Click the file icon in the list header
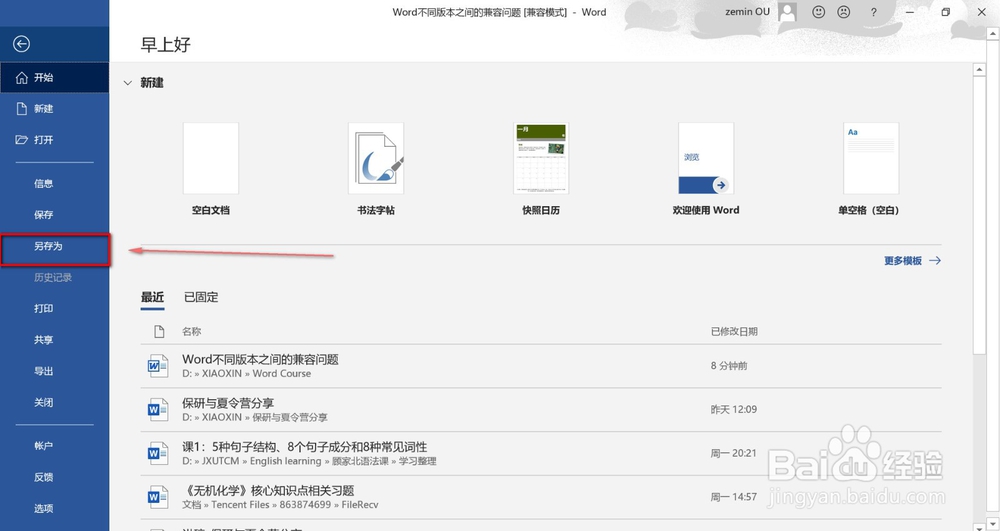Screen dimensions: 1000x531 [159, 331]
